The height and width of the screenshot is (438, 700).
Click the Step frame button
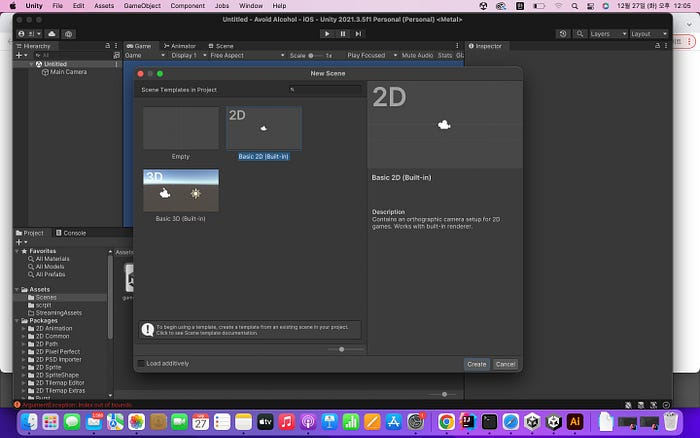coord(360,33)
